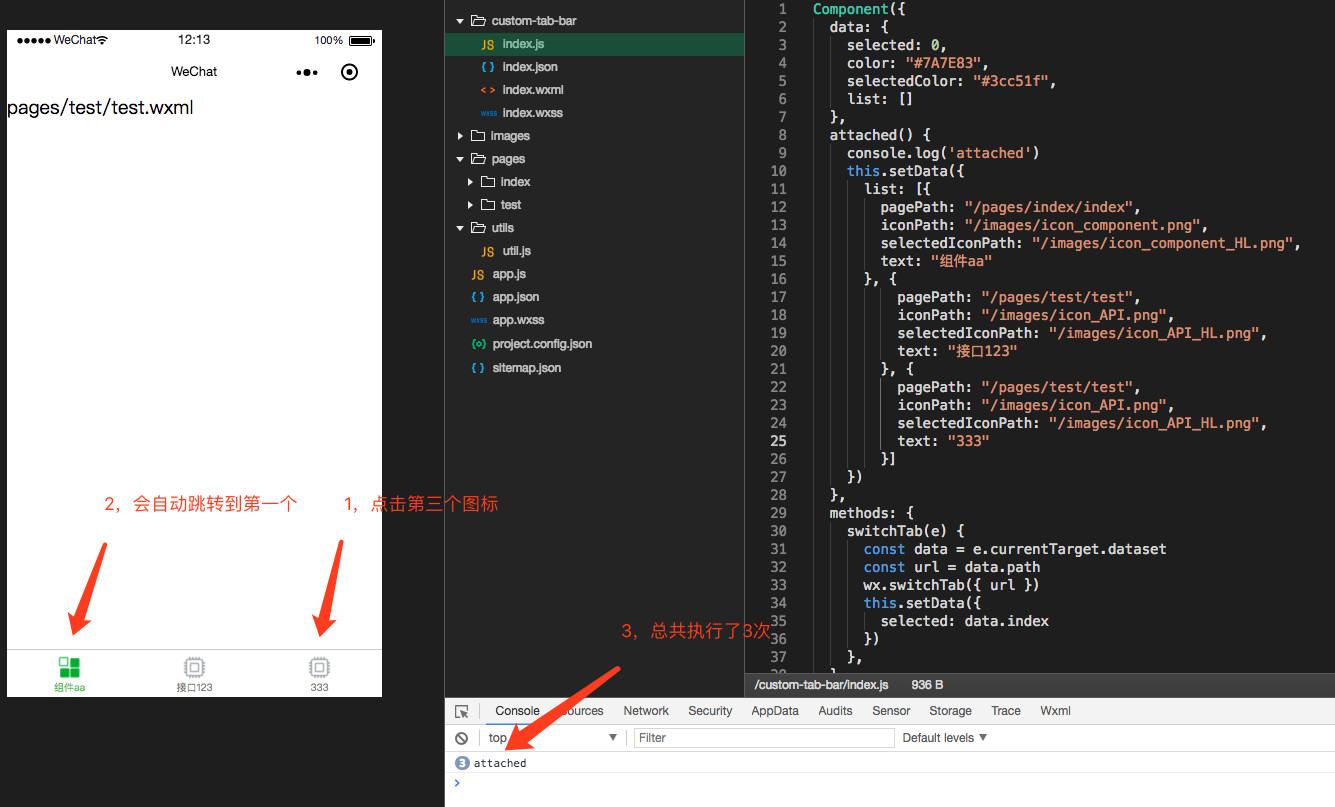
Task: Click the pages folder icon
Action: tap(478, 159)
